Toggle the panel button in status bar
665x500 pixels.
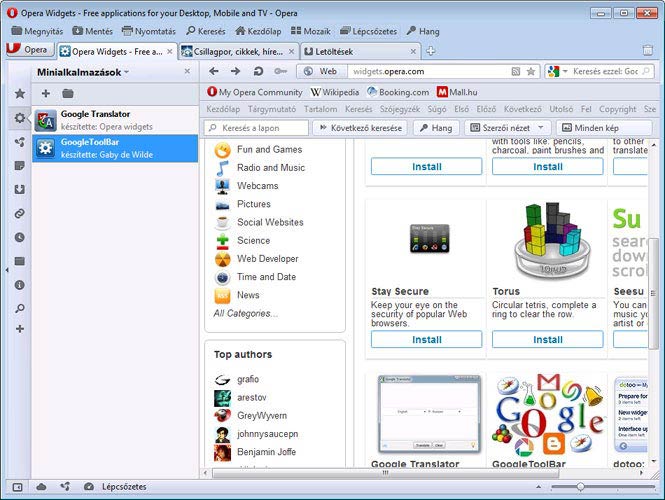pos(17,487)
